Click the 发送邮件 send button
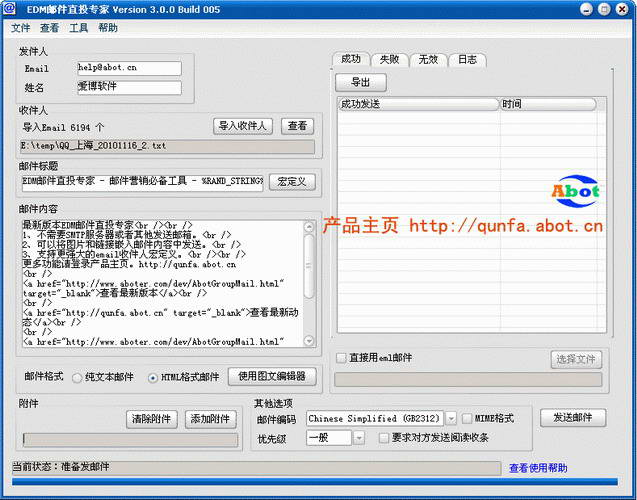This screenshot has width=637, height=500. point(573,418)
